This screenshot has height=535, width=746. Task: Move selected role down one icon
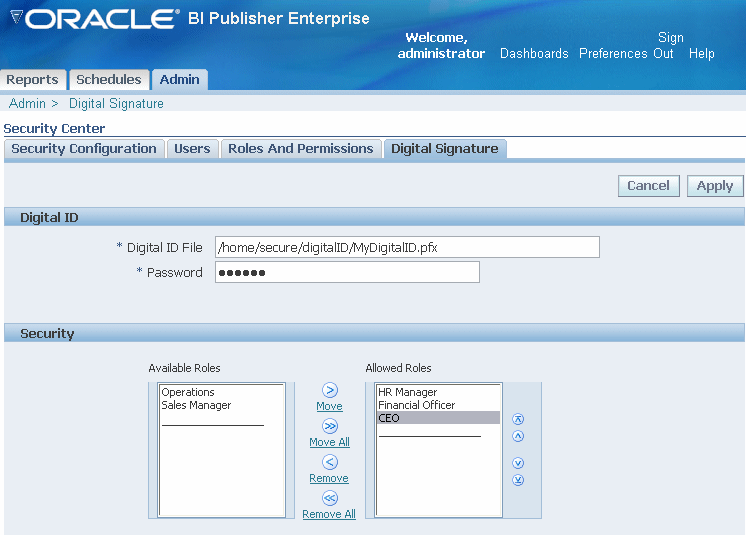point(518,463)
